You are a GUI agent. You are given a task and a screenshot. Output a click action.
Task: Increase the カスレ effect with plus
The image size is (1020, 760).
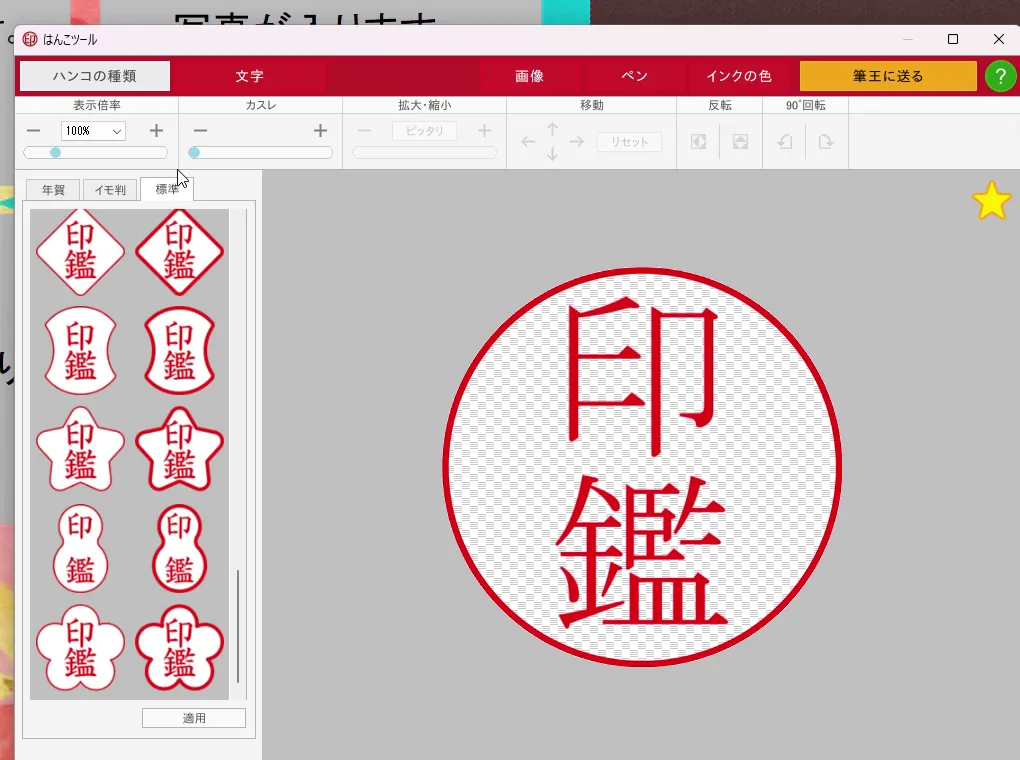click(x=320, y=131)
